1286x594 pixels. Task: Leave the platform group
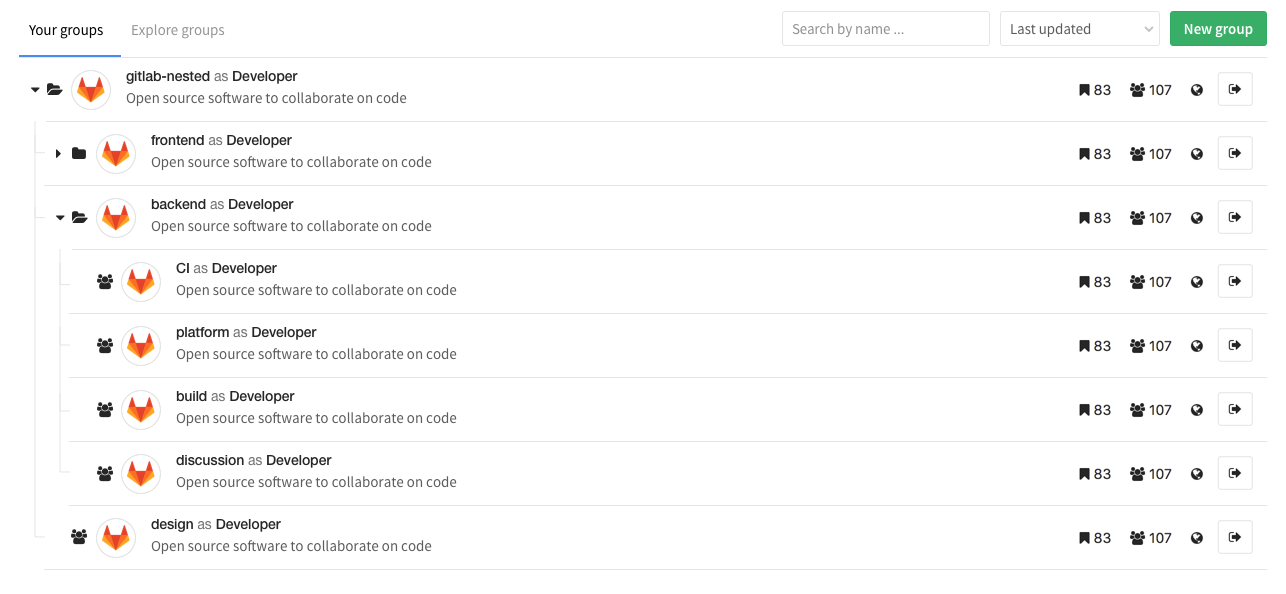tap(1235, 345)
